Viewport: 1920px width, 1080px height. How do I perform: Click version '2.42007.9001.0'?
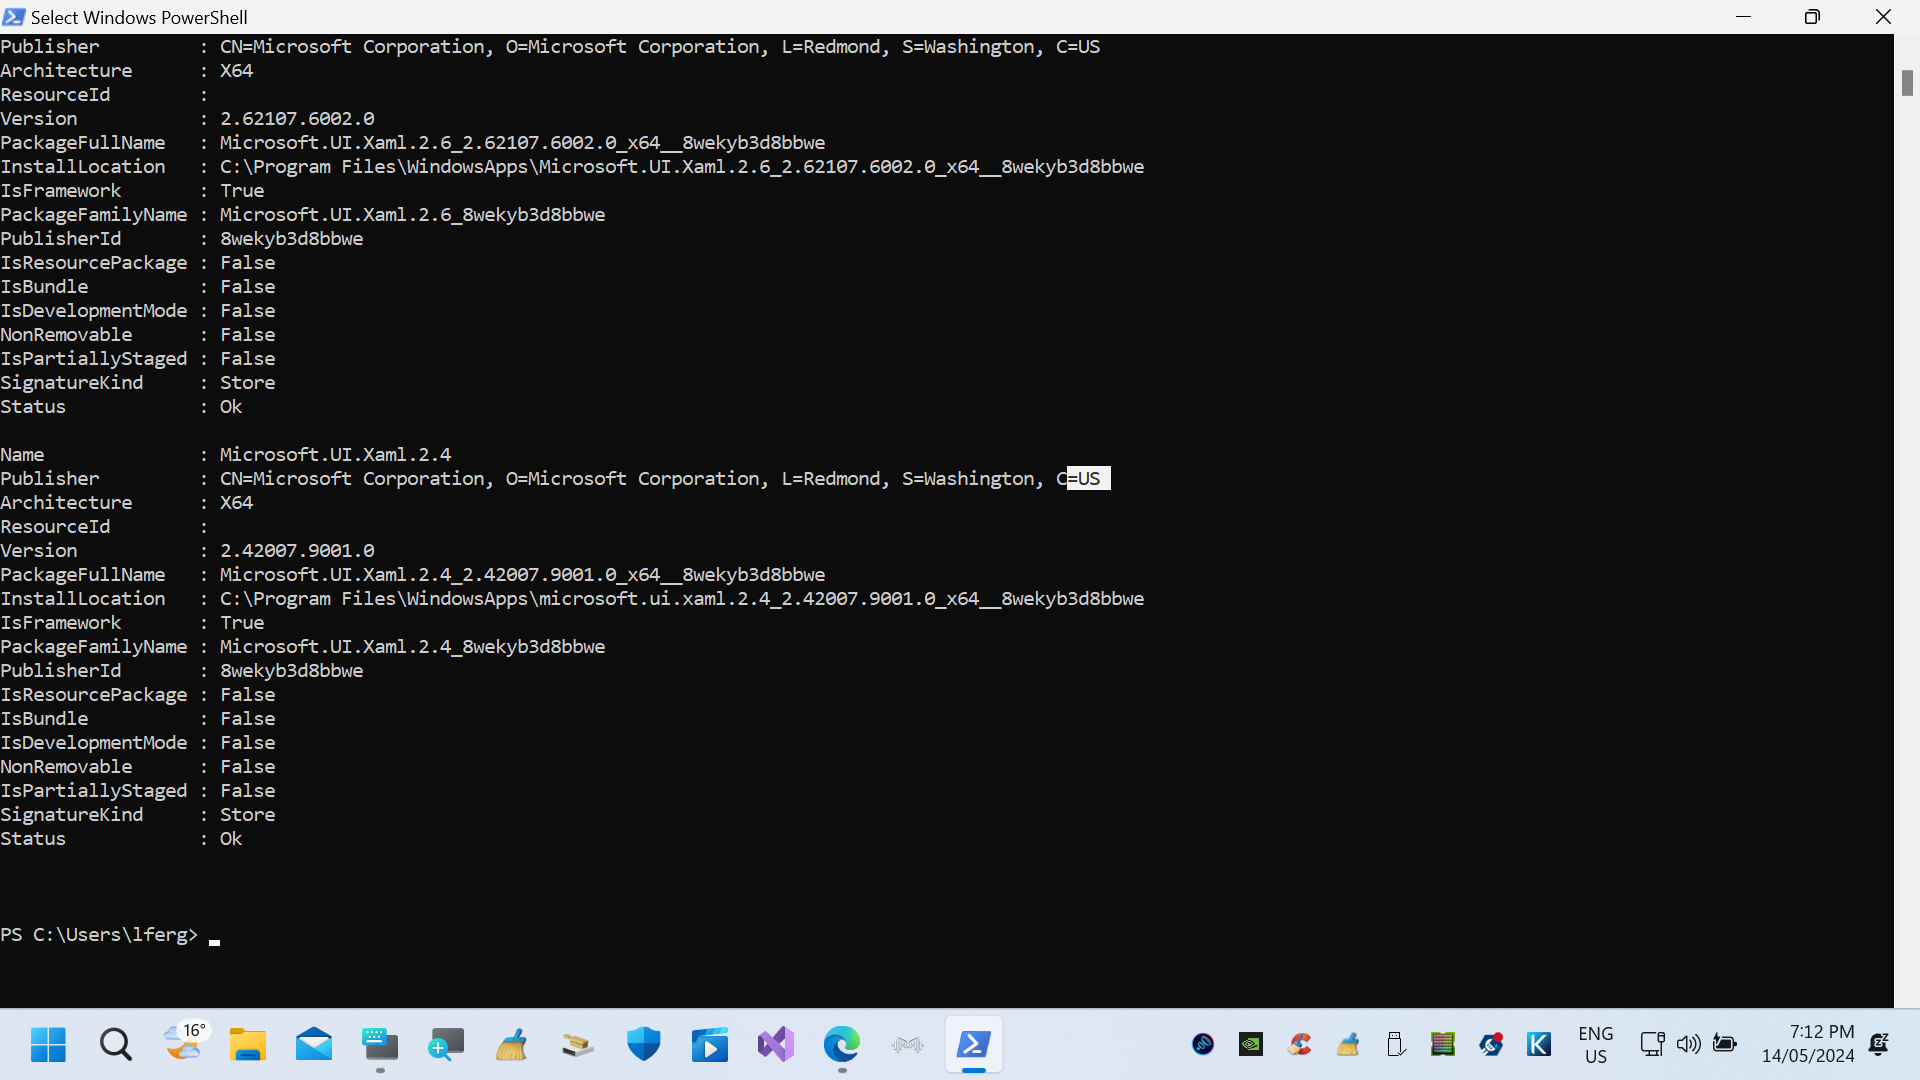pos(297,551)
